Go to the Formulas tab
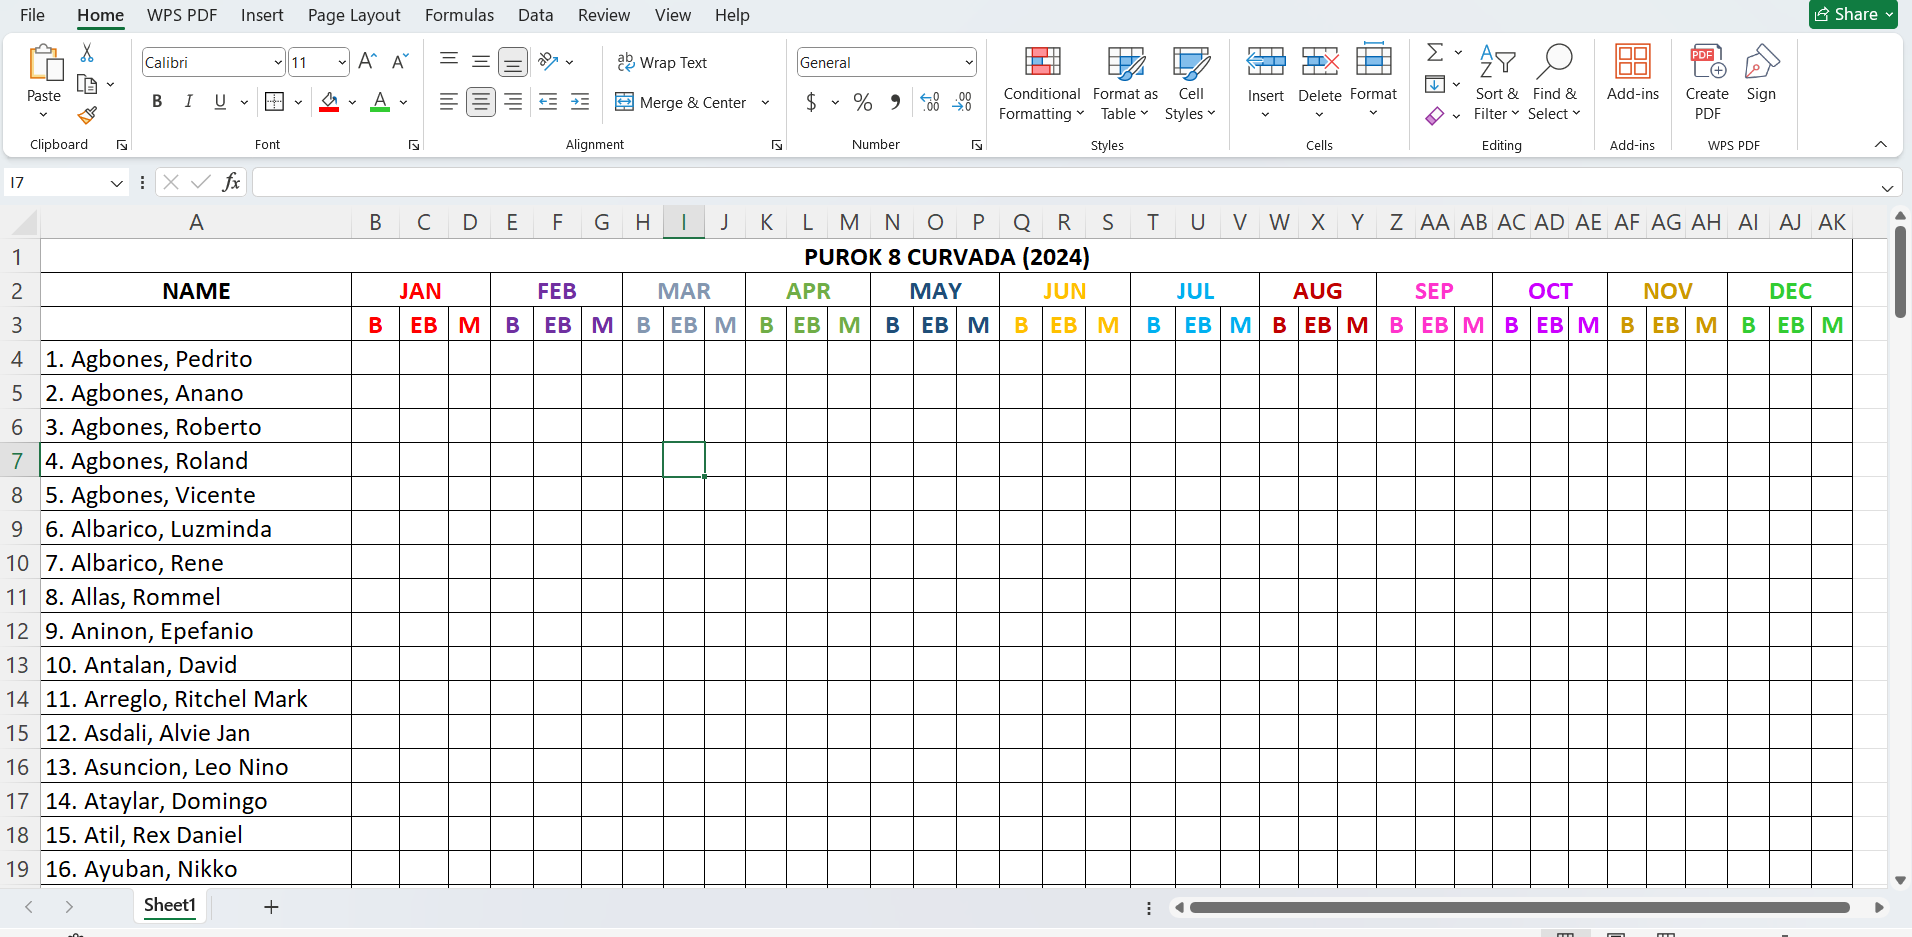The height and width of the screenshot is (937, 1912). (459, 15)
